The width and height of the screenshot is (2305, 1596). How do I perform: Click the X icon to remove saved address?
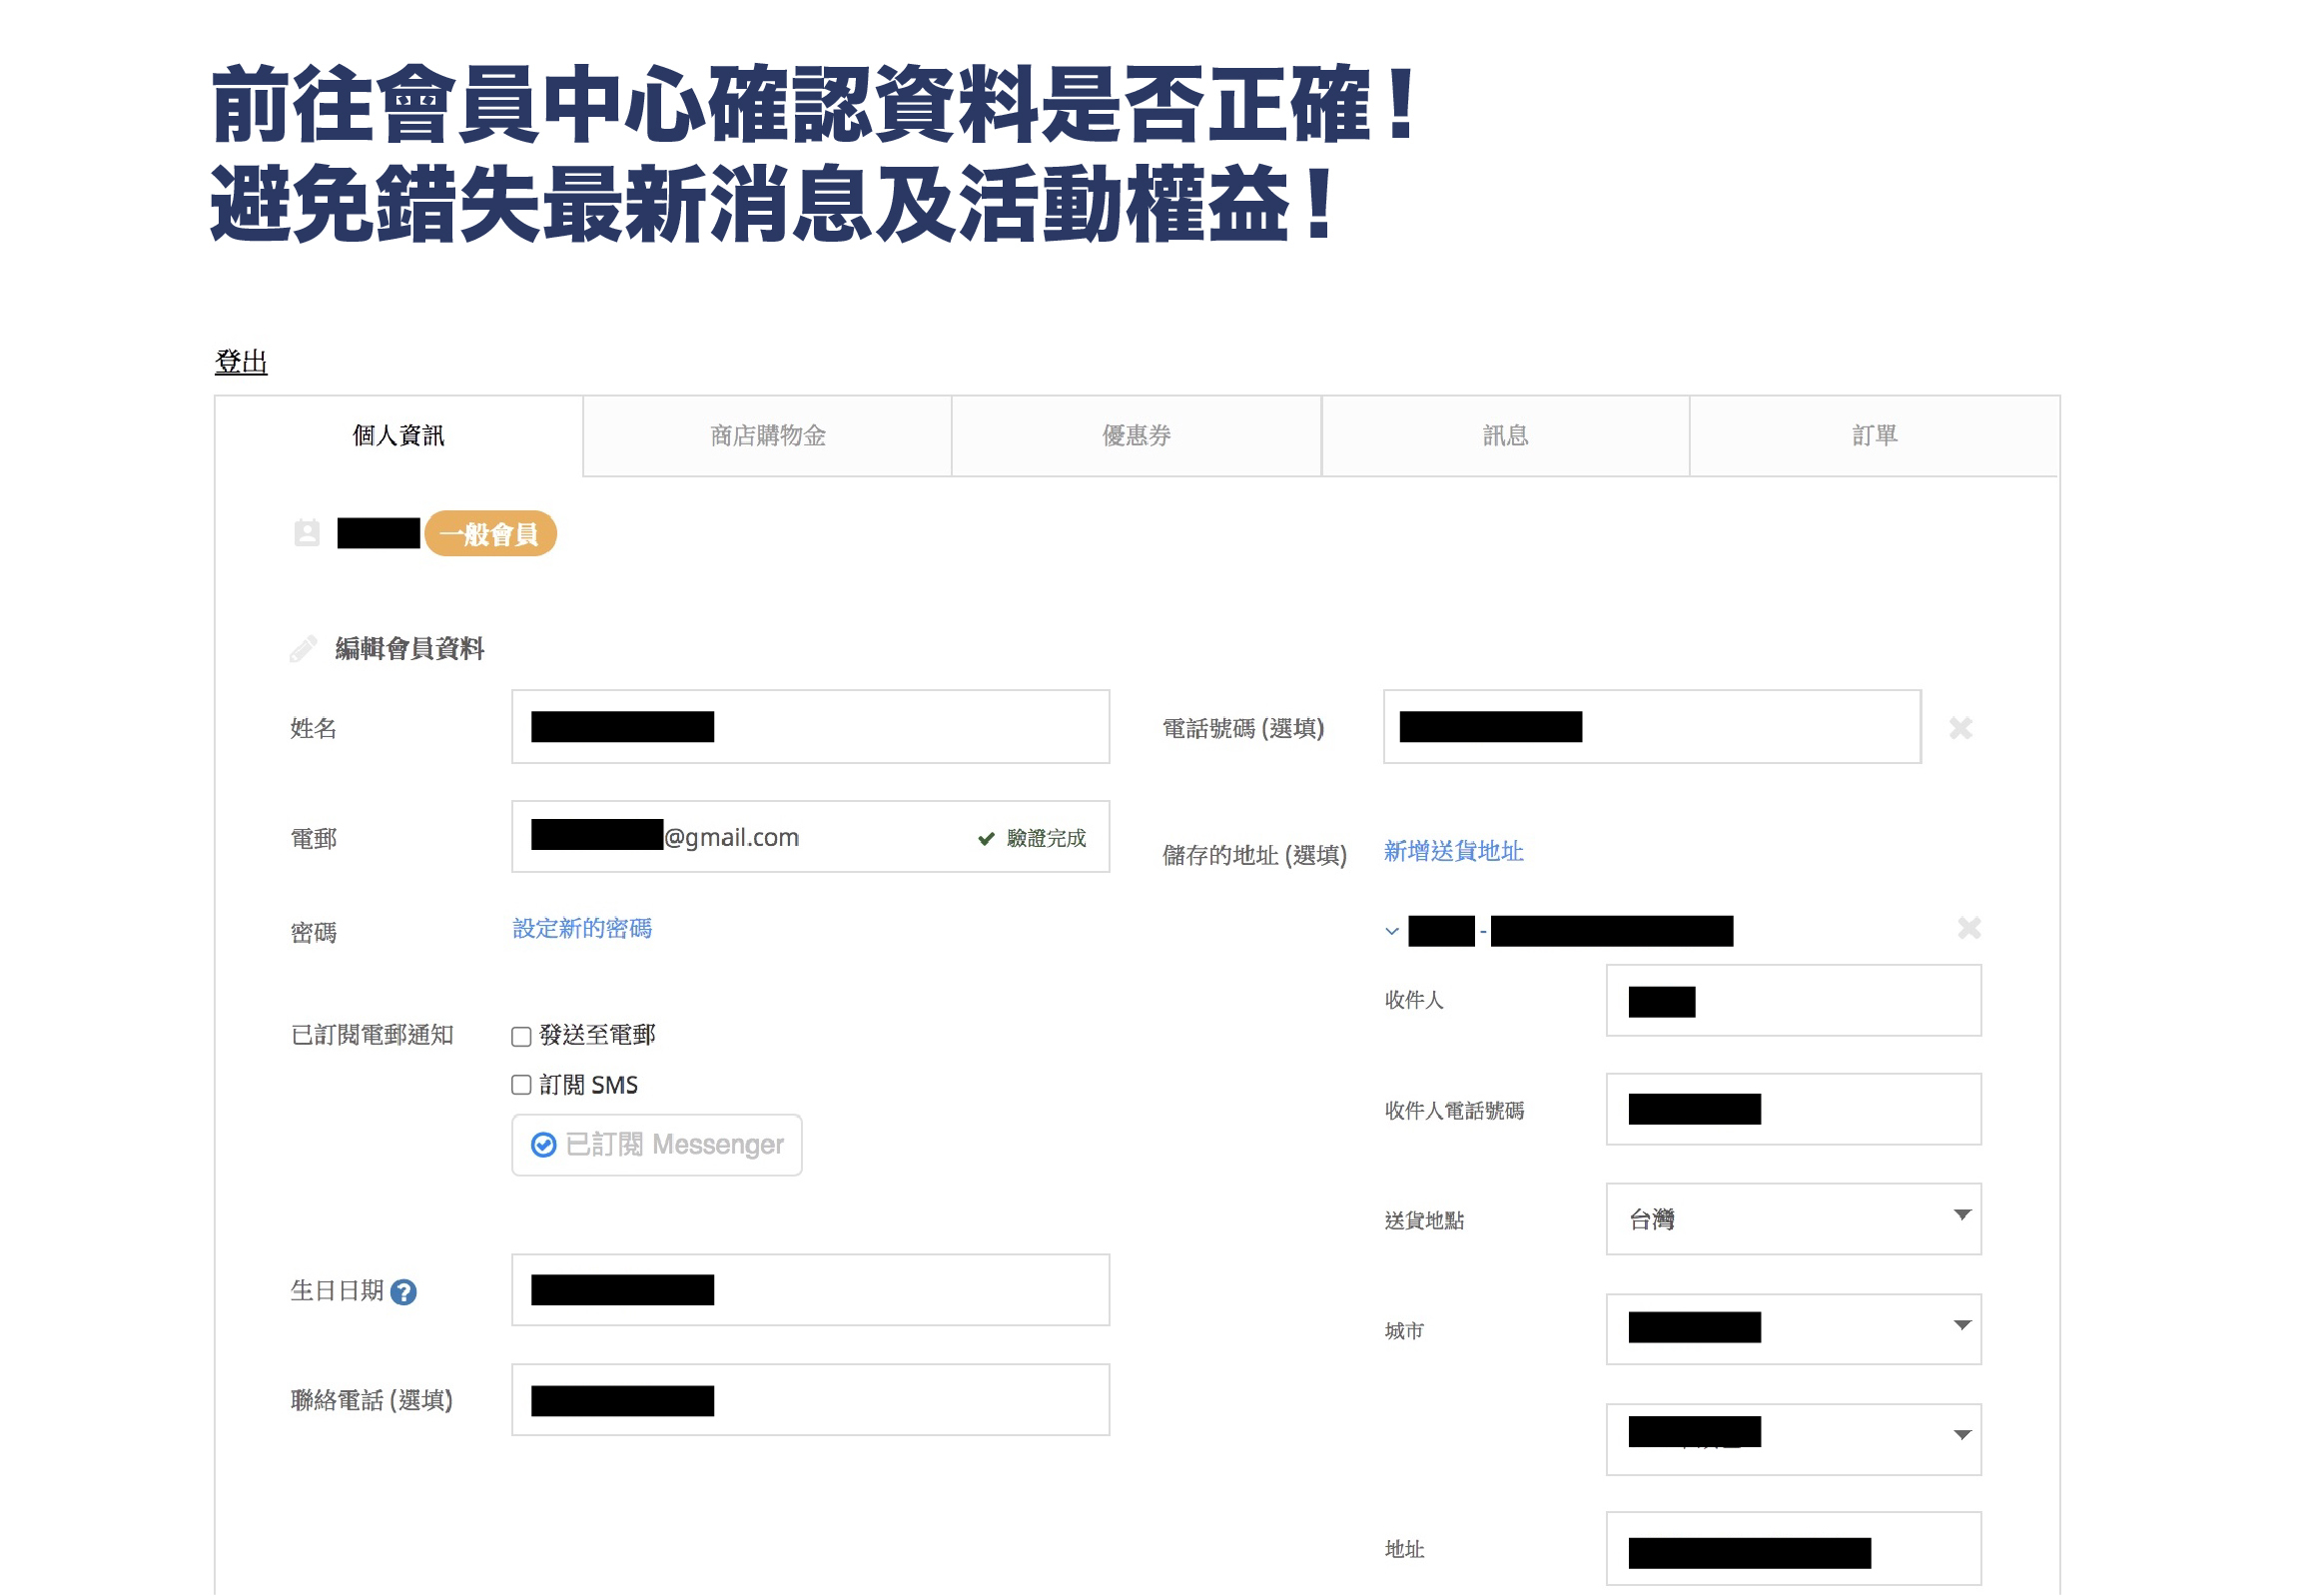[1968, 928]
